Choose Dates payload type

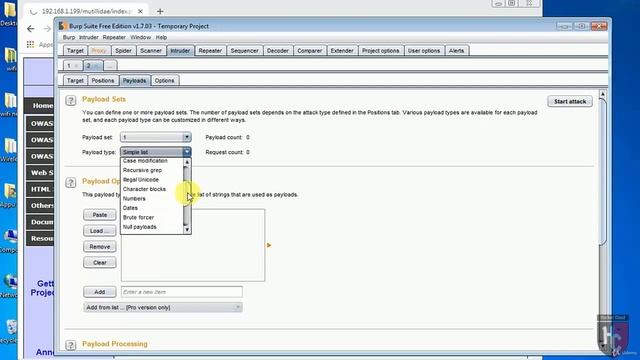tap(130, 208)
